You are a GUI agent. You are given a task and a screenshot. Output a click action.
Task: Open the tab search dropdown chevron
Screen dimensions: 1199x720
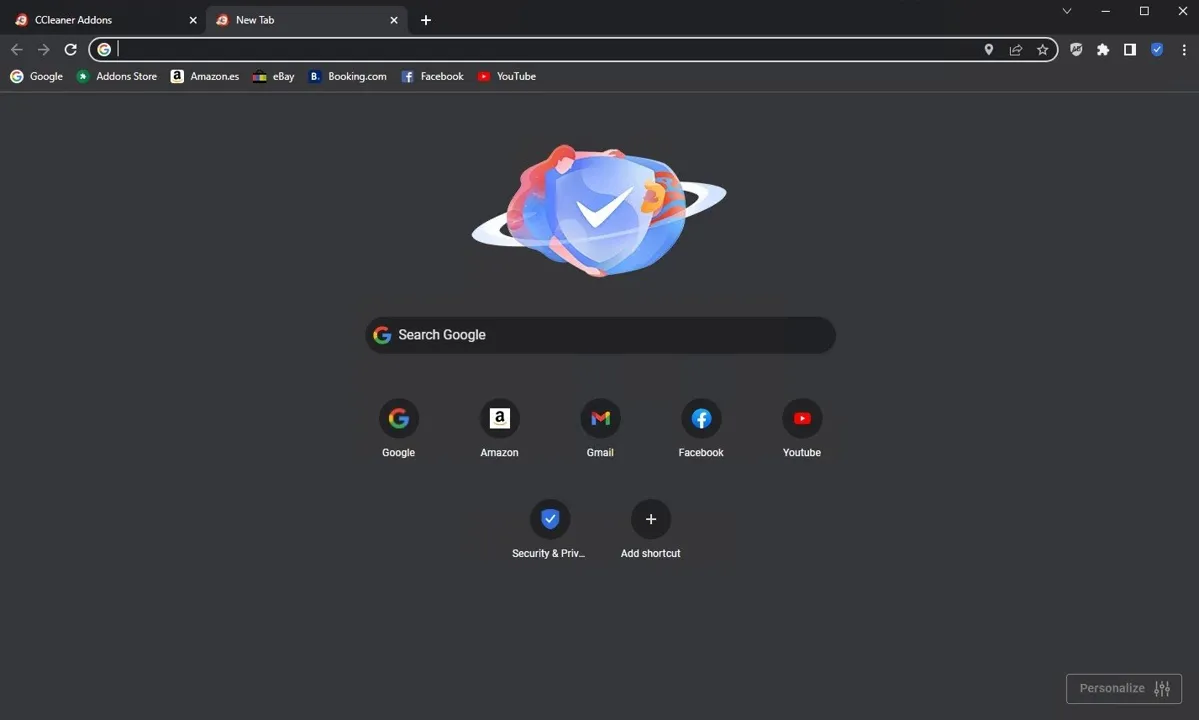point(1067,11)
